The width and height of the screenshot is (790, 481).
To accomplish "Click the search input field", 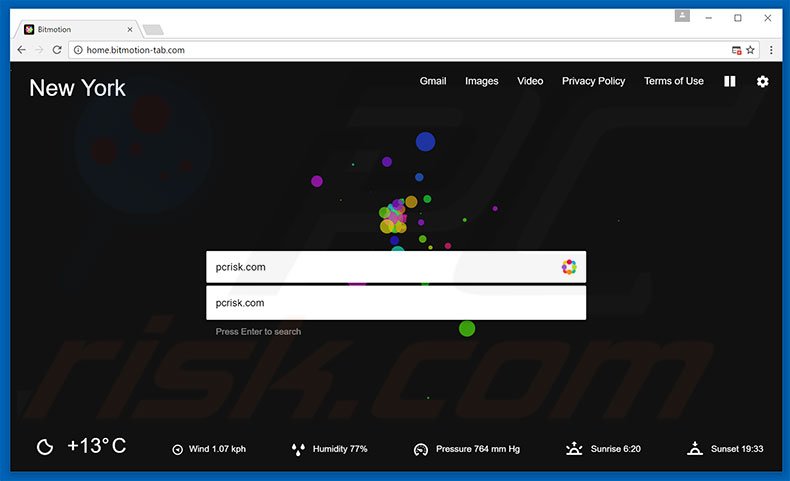I will click(396, 267).
